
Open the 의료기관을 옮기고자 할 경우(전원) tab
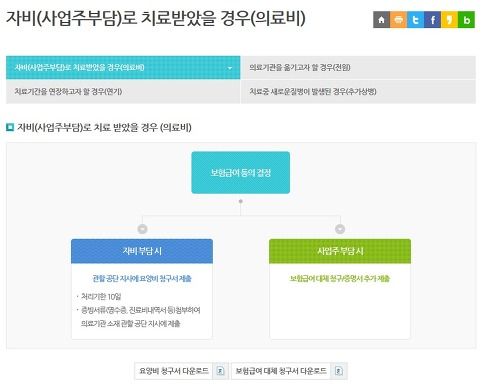pyautogui.click(x=358, y=68)
